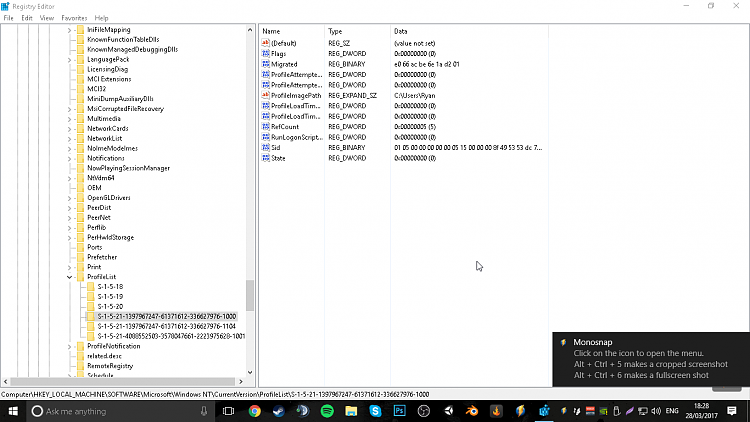Expand the MsiCorruptedFileRecovery key
Viewport: 750px width, 422px height.
(x=69, y=109)
